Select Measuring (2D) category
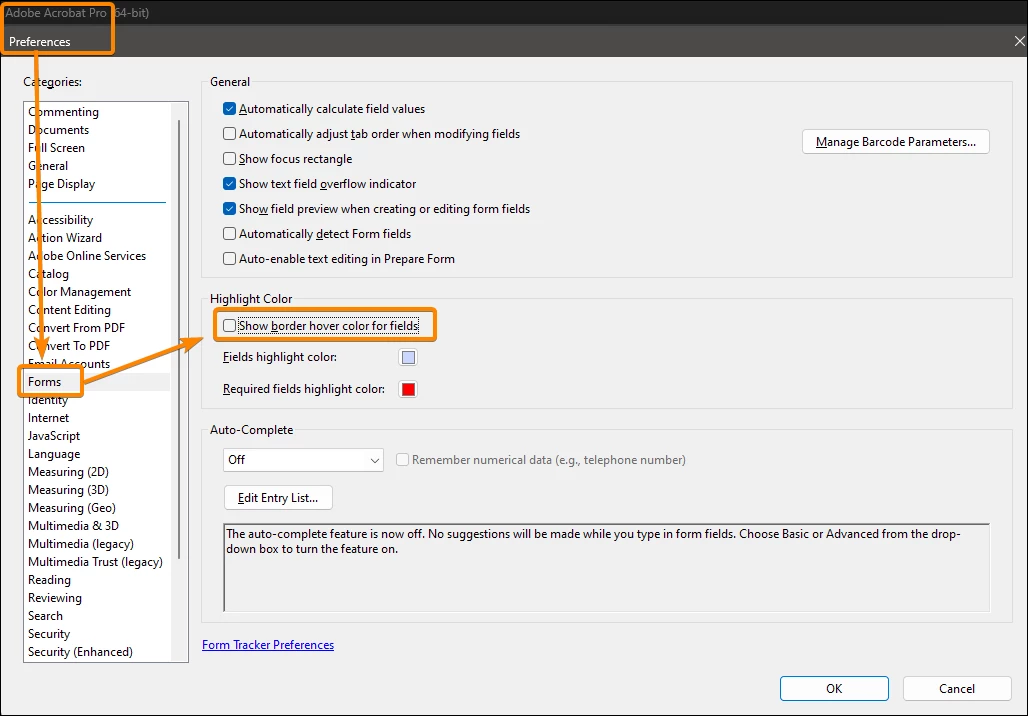1028x716 pixels. (68, 472)
